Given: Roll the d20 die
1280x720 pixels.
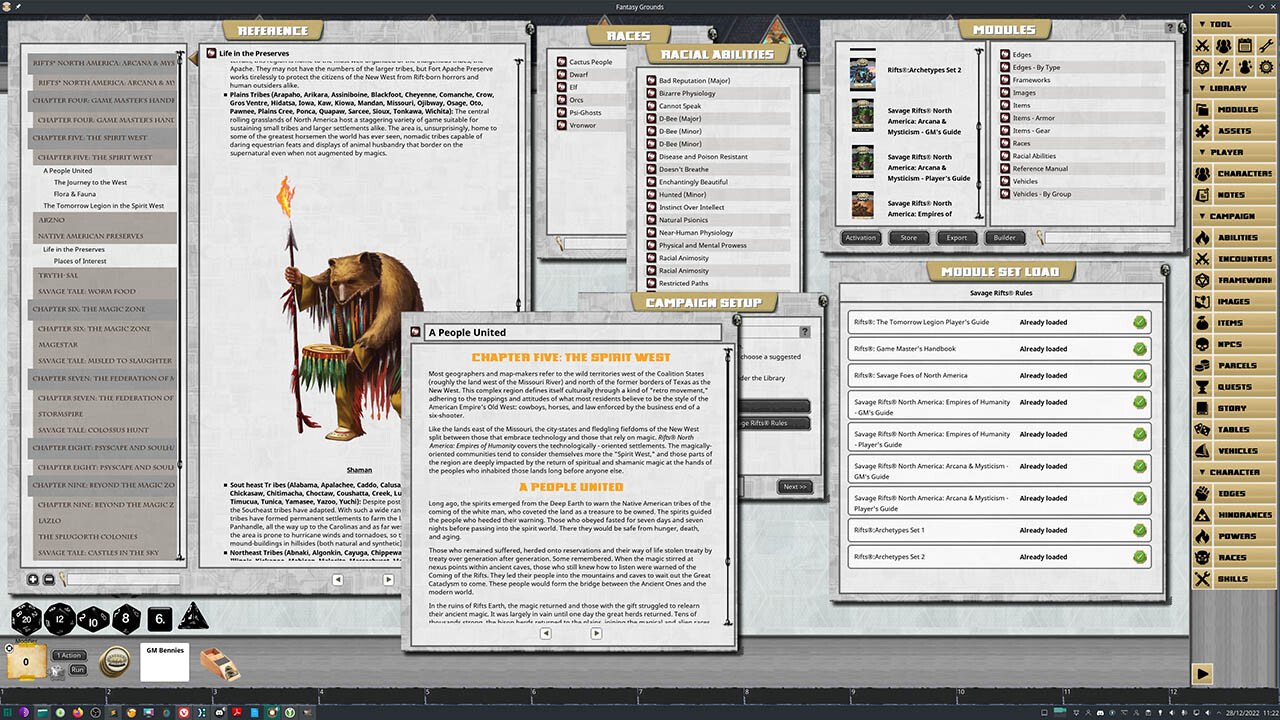Looking at the screenshot, I should click(27, 620).
